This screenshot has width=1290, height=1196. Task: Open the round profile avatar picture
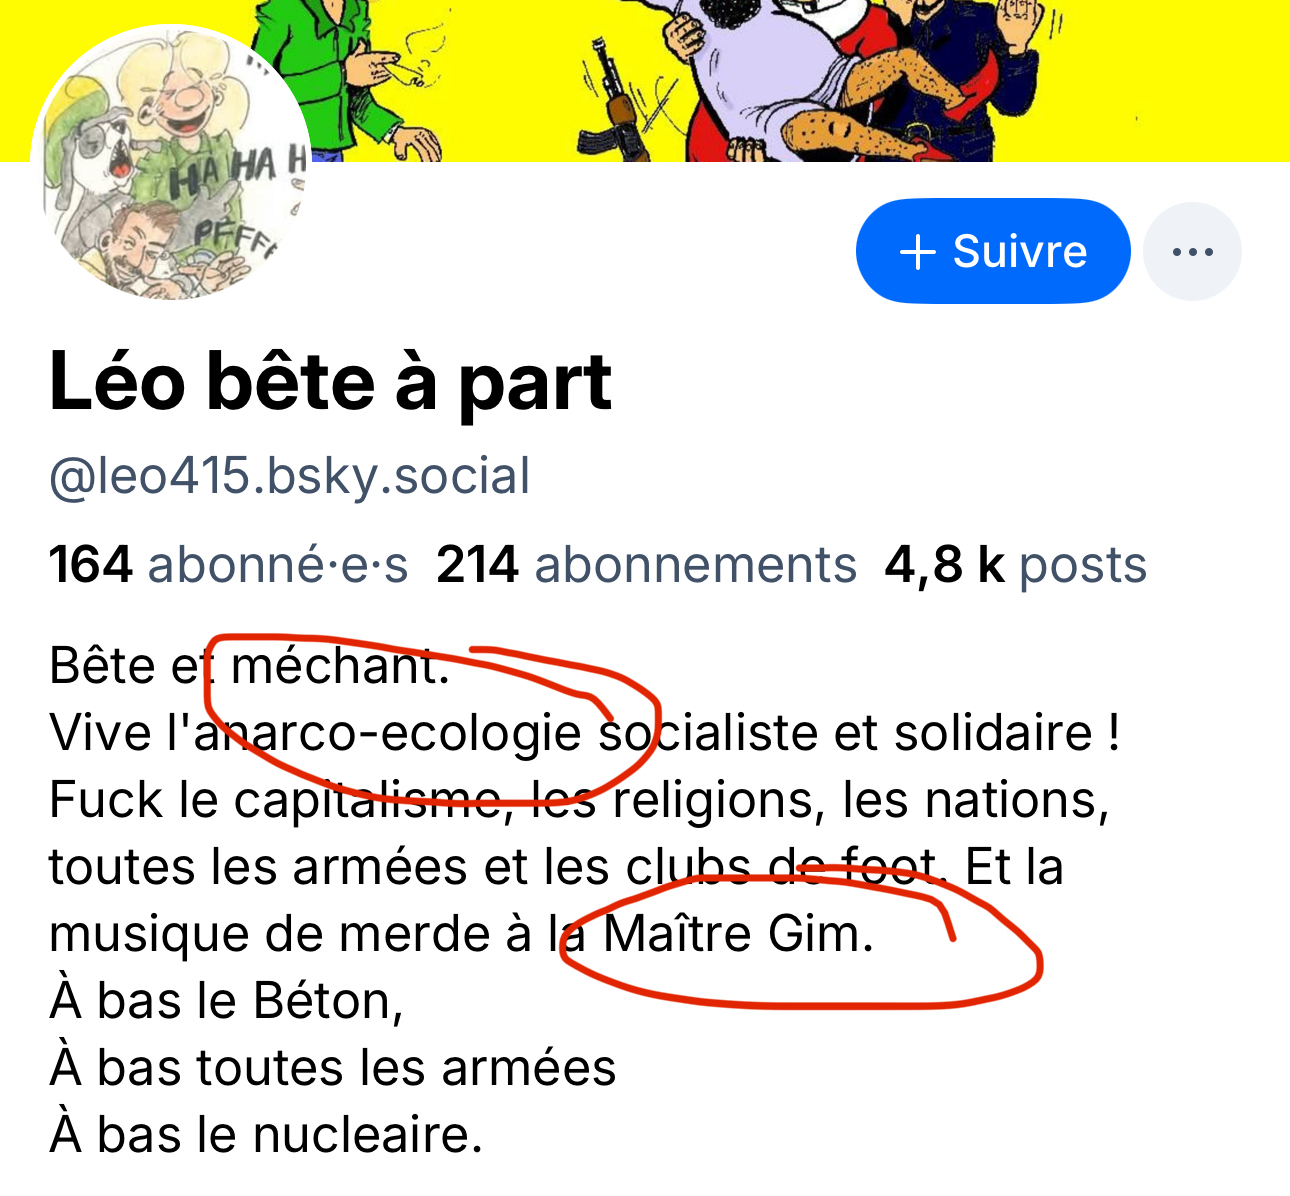point(172,165)
